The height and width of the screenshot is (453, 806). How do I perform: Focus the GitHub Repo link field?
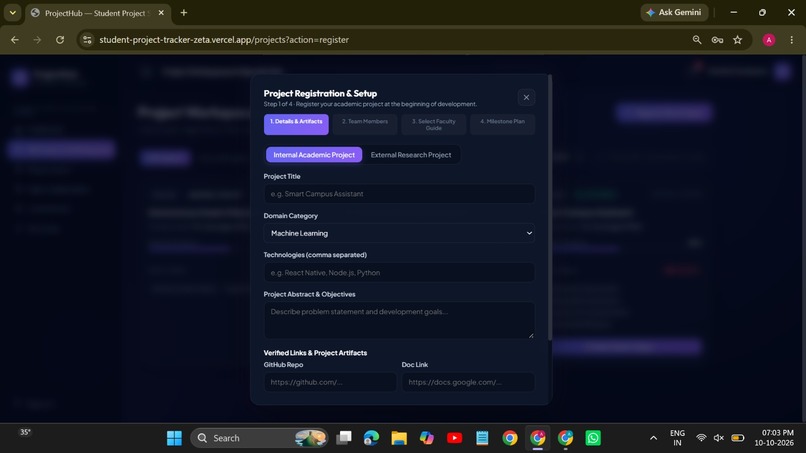coord(330,382)
